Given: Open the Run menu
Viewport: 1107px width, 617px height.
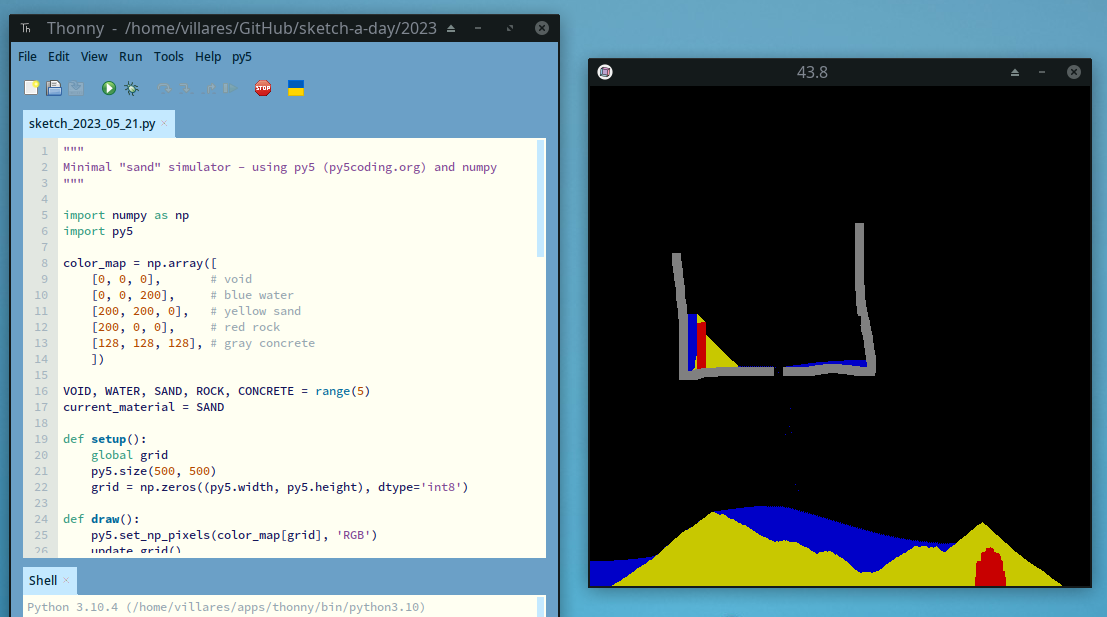Looking at the screenshot, I should coord(130,57).
